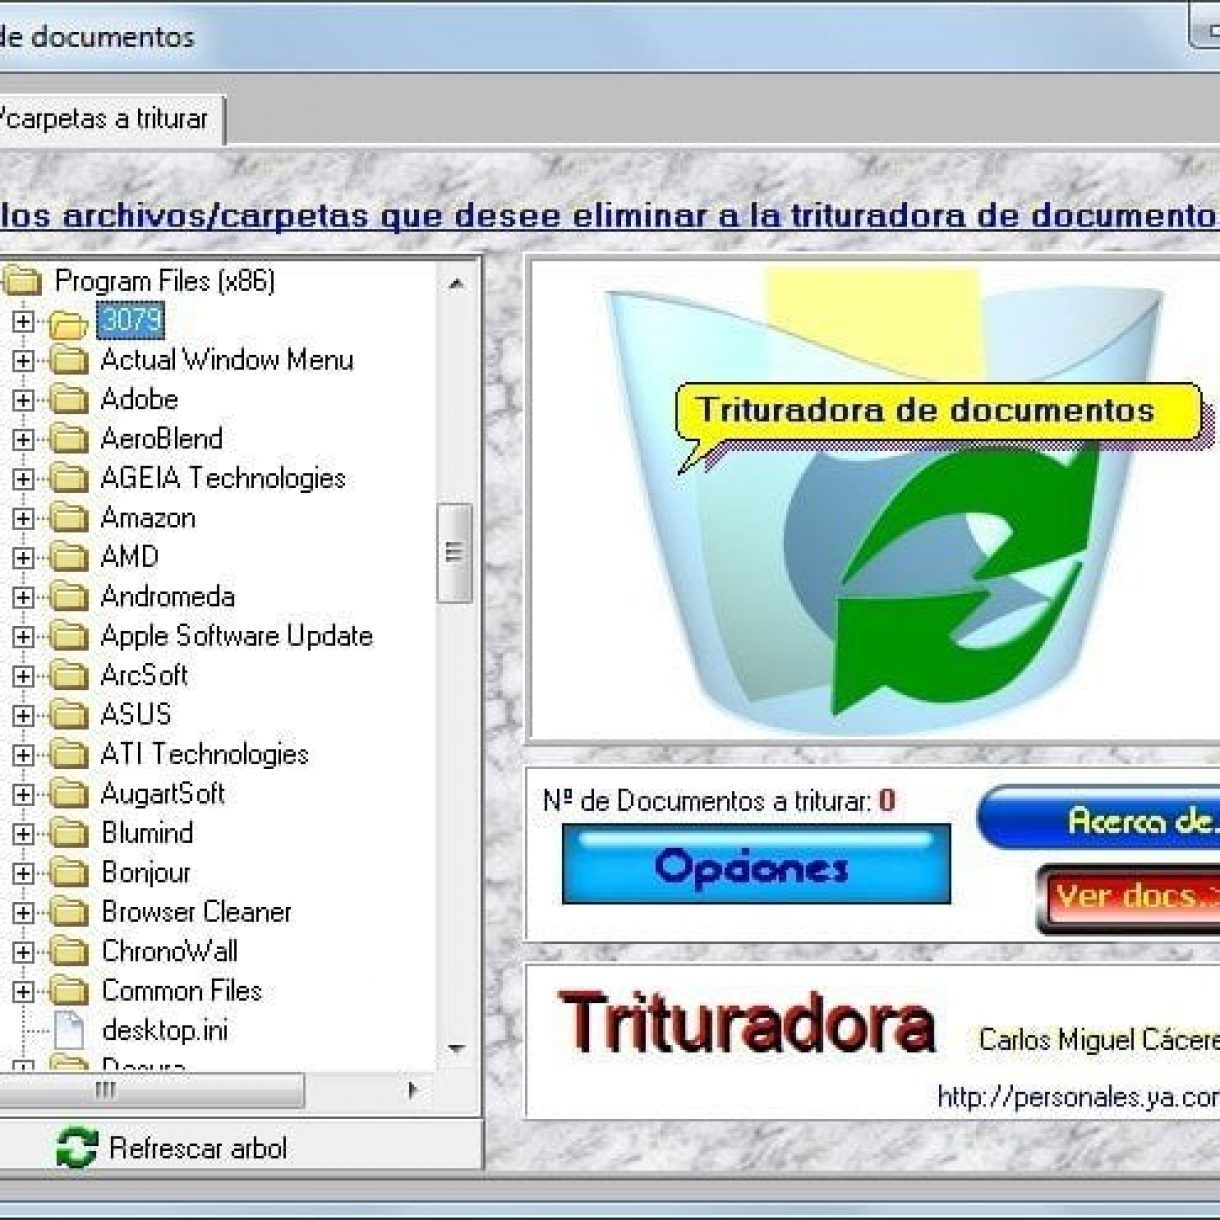Click the tree scroll down arrow
The image size is (1220, 1220).
456,1049
